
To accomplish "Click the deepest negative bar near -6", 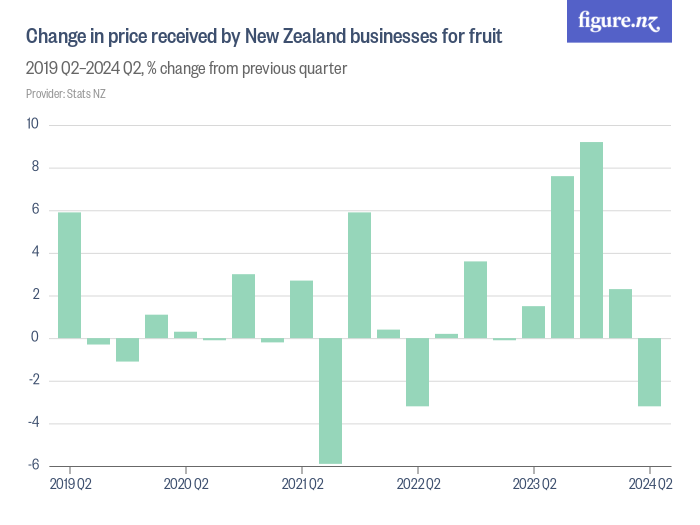I will [330, 400].
